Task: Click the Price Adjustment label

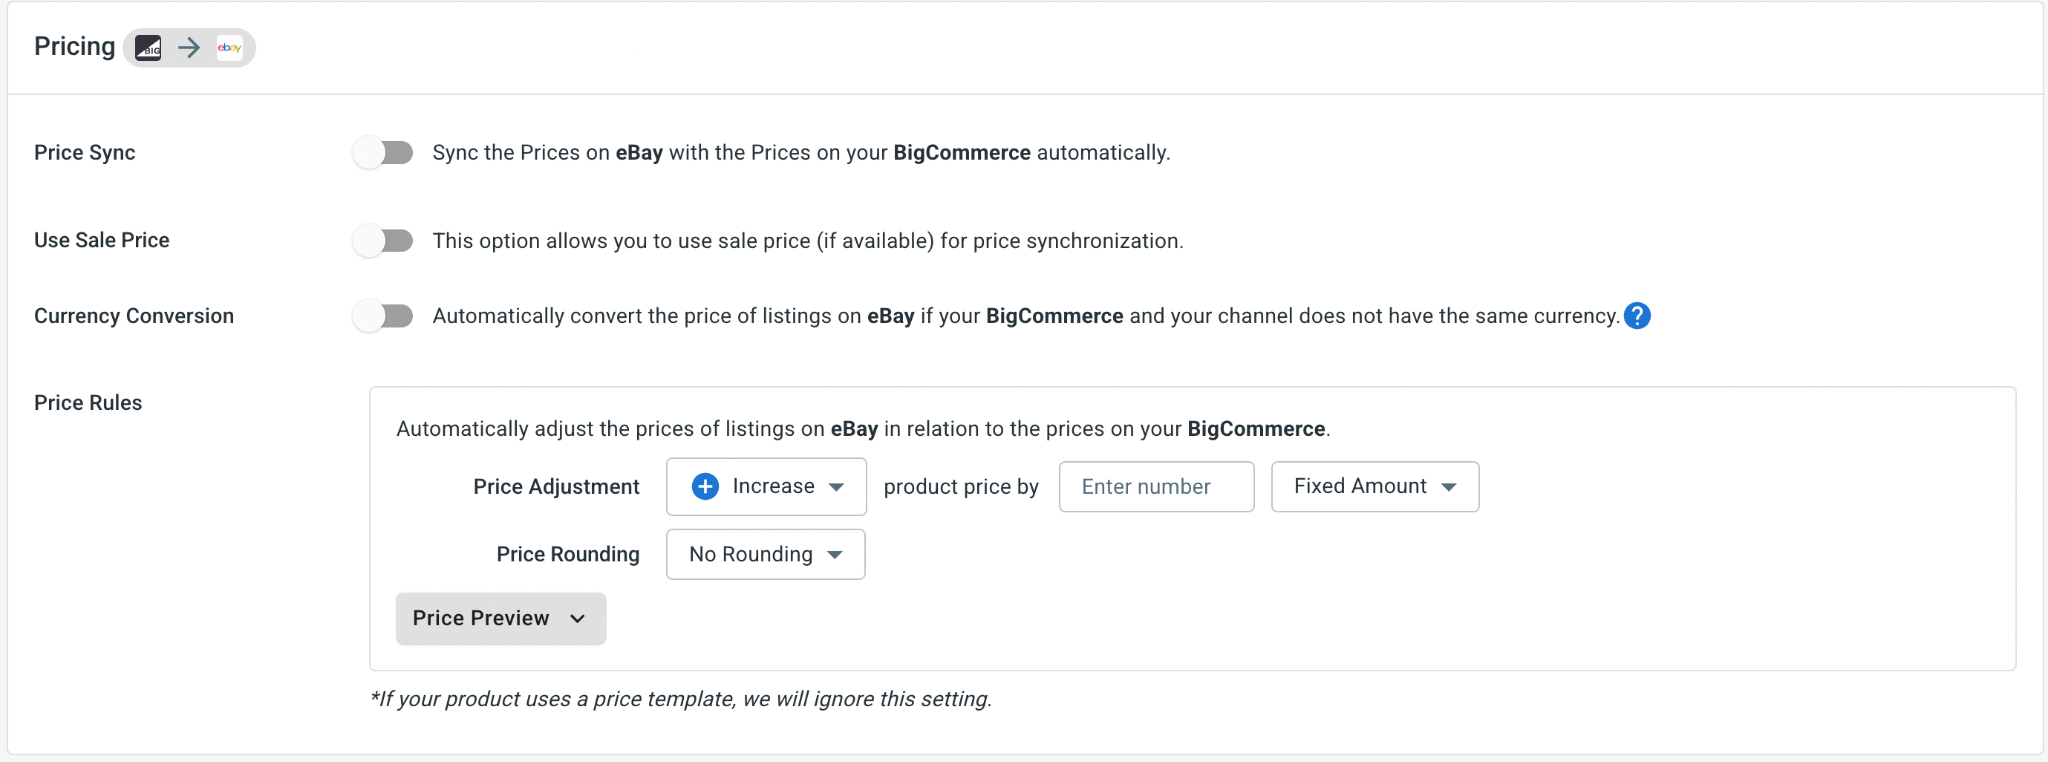Action: click(556, 487)
